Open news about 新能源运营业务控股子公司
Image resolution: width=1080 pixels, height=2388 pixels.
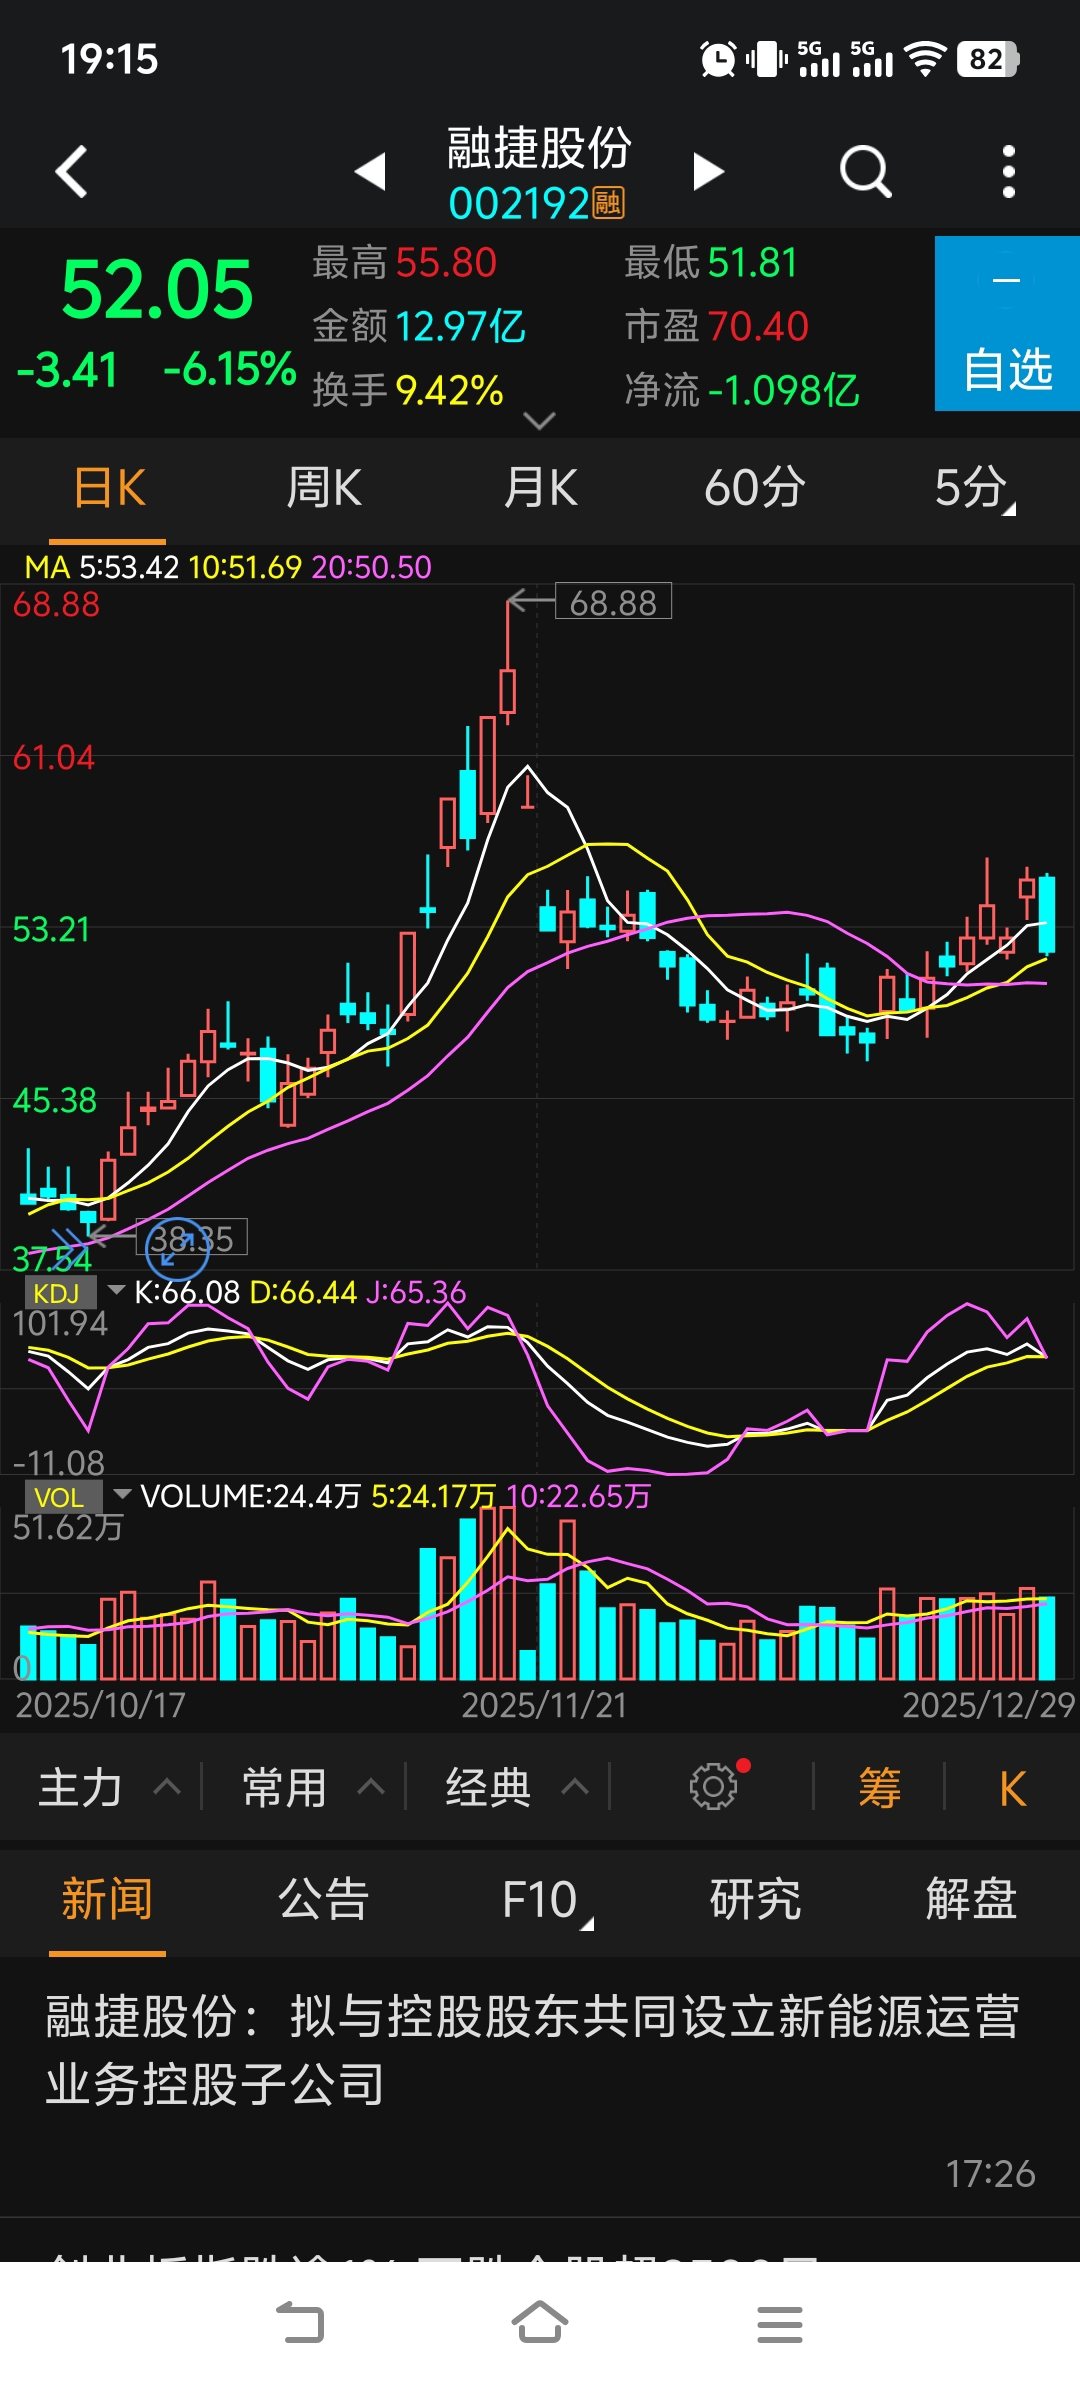(540, 2086)
